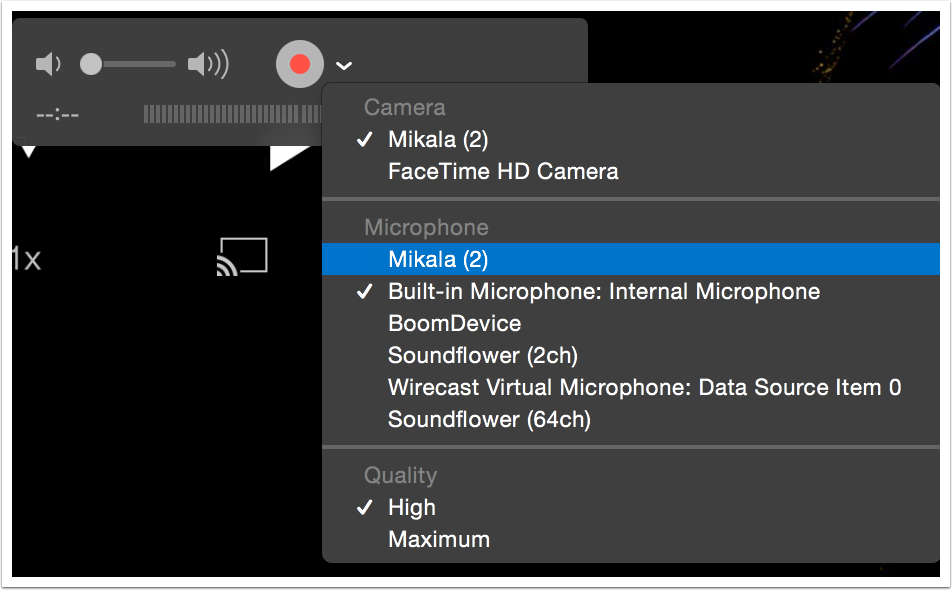Set quality to High
952x590 pixels.
(412, 507)
